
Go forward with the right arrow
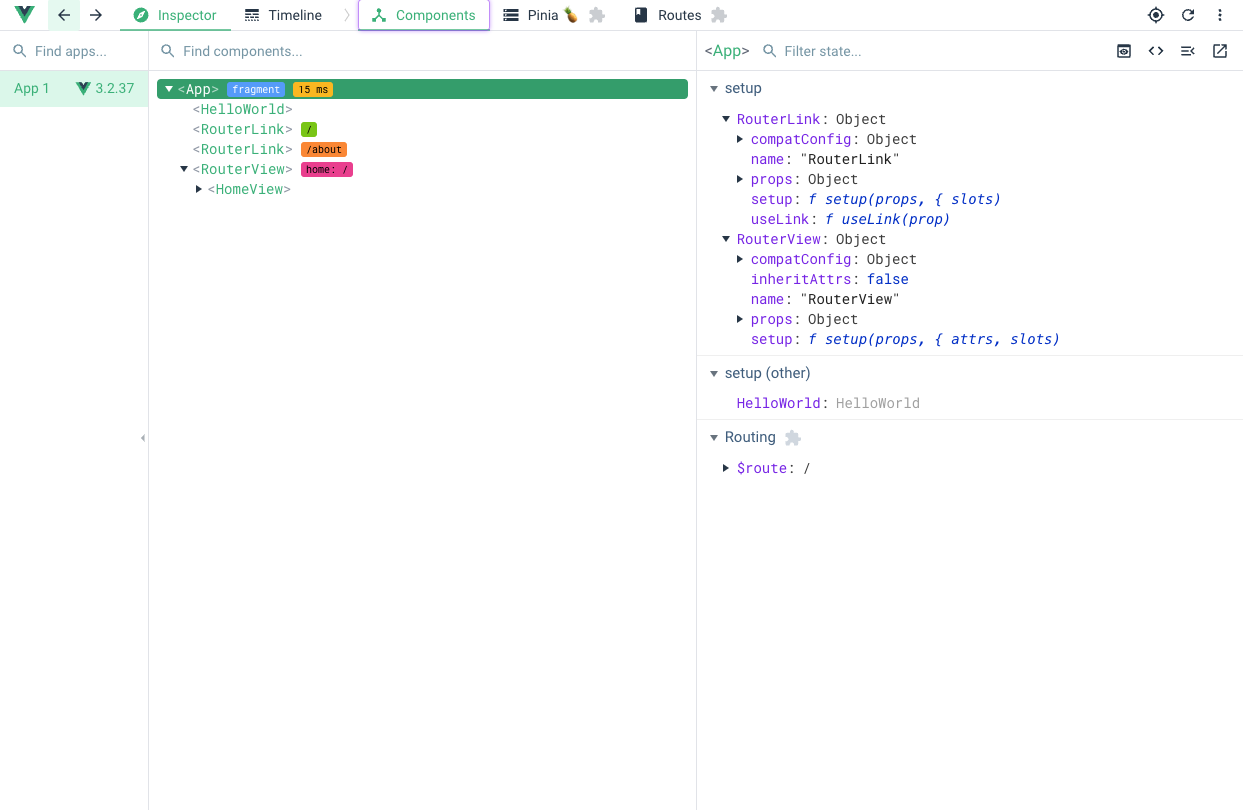tap(96, 15)
